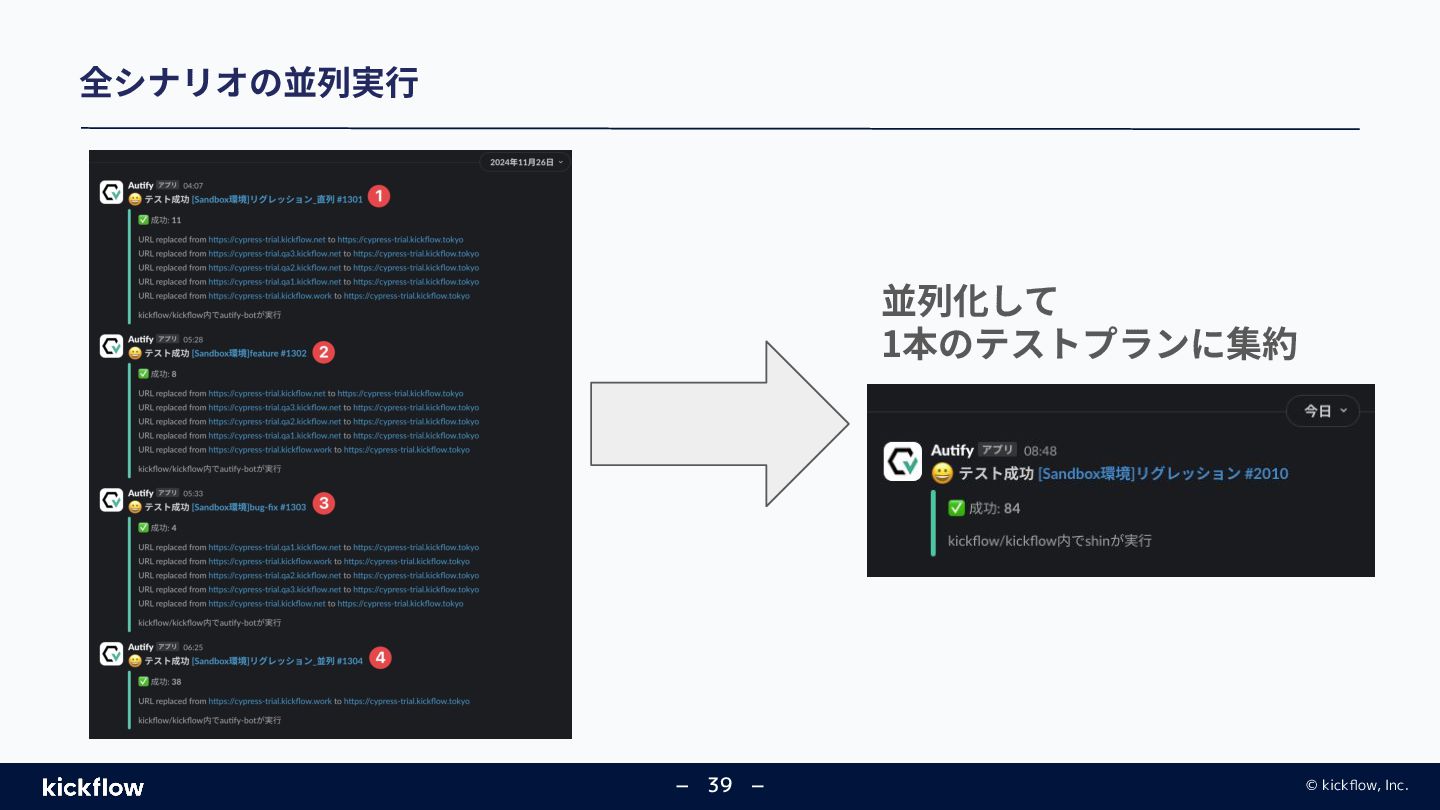The width and height of the screenshot is (1440, 810).
Task: Click green checkmark beside 成功: 11
Action: point(143,220)
